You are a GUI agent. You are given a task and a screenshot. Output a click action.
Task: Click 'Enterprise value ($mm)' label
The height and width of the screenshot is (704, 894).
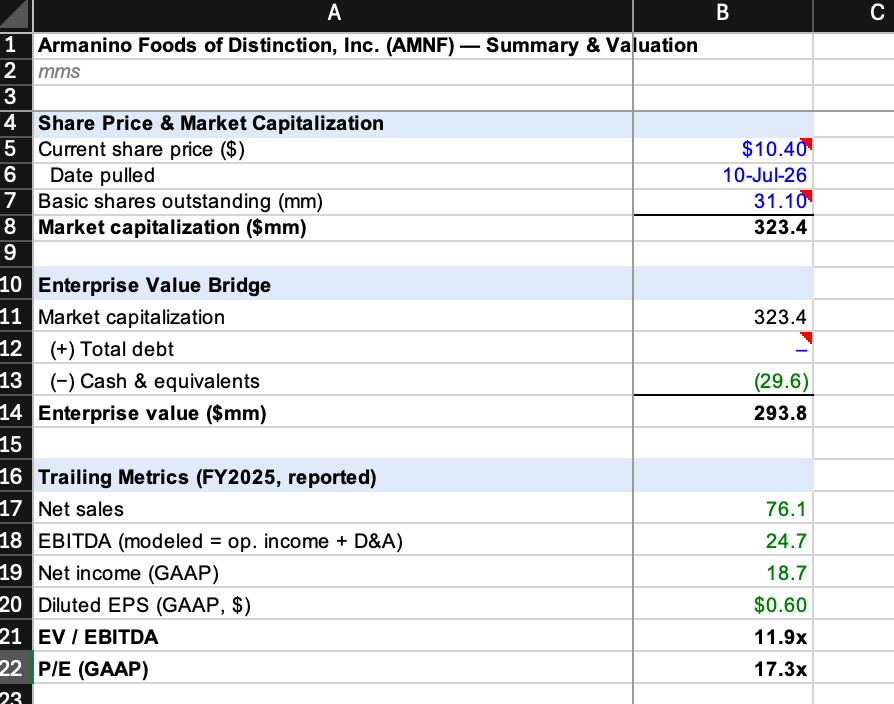pos(334,412)
